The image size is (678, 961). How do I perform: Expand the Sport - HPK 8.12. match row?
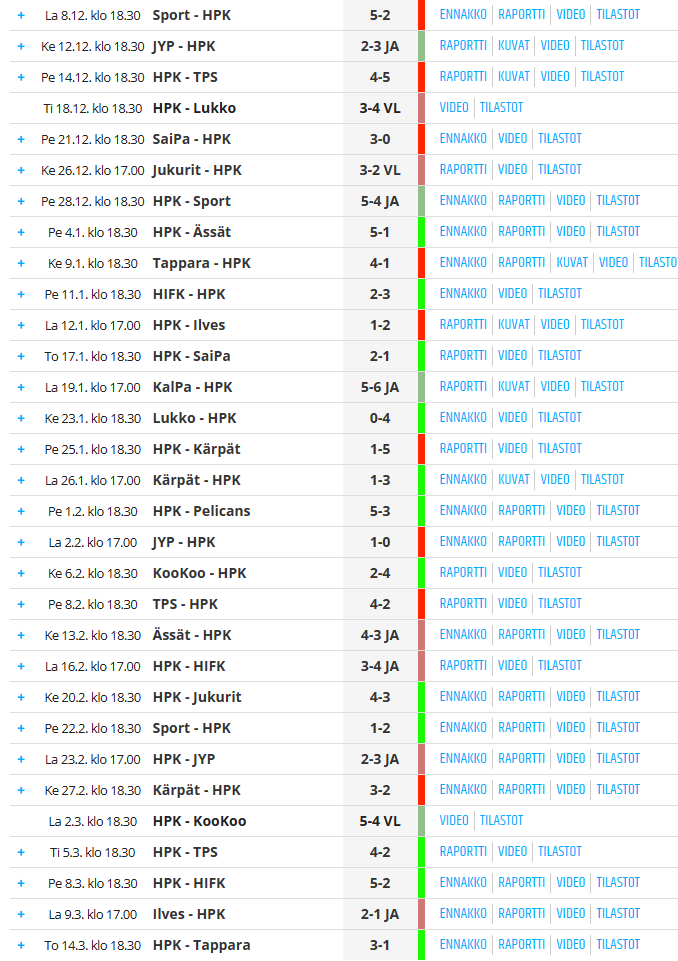21,15
